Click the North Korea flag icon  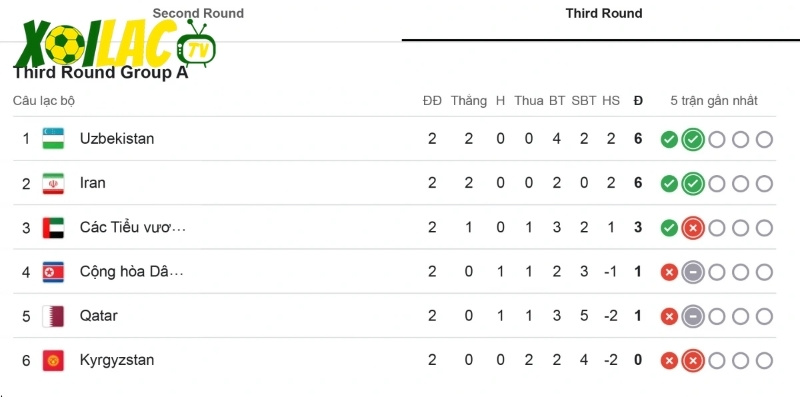[54, 272]
